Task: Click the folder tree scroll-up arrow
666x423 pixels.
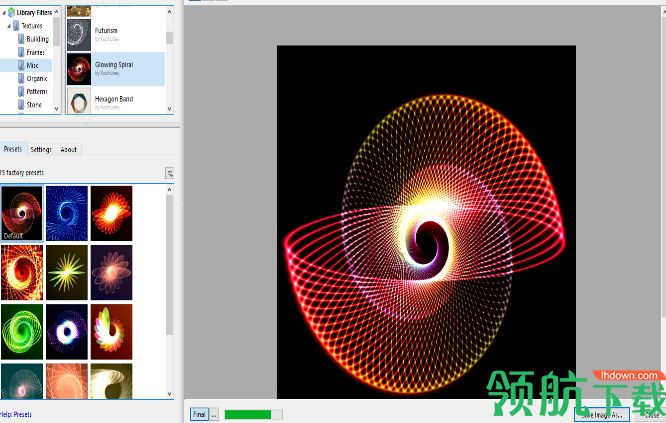Action: tap(56, 12)
